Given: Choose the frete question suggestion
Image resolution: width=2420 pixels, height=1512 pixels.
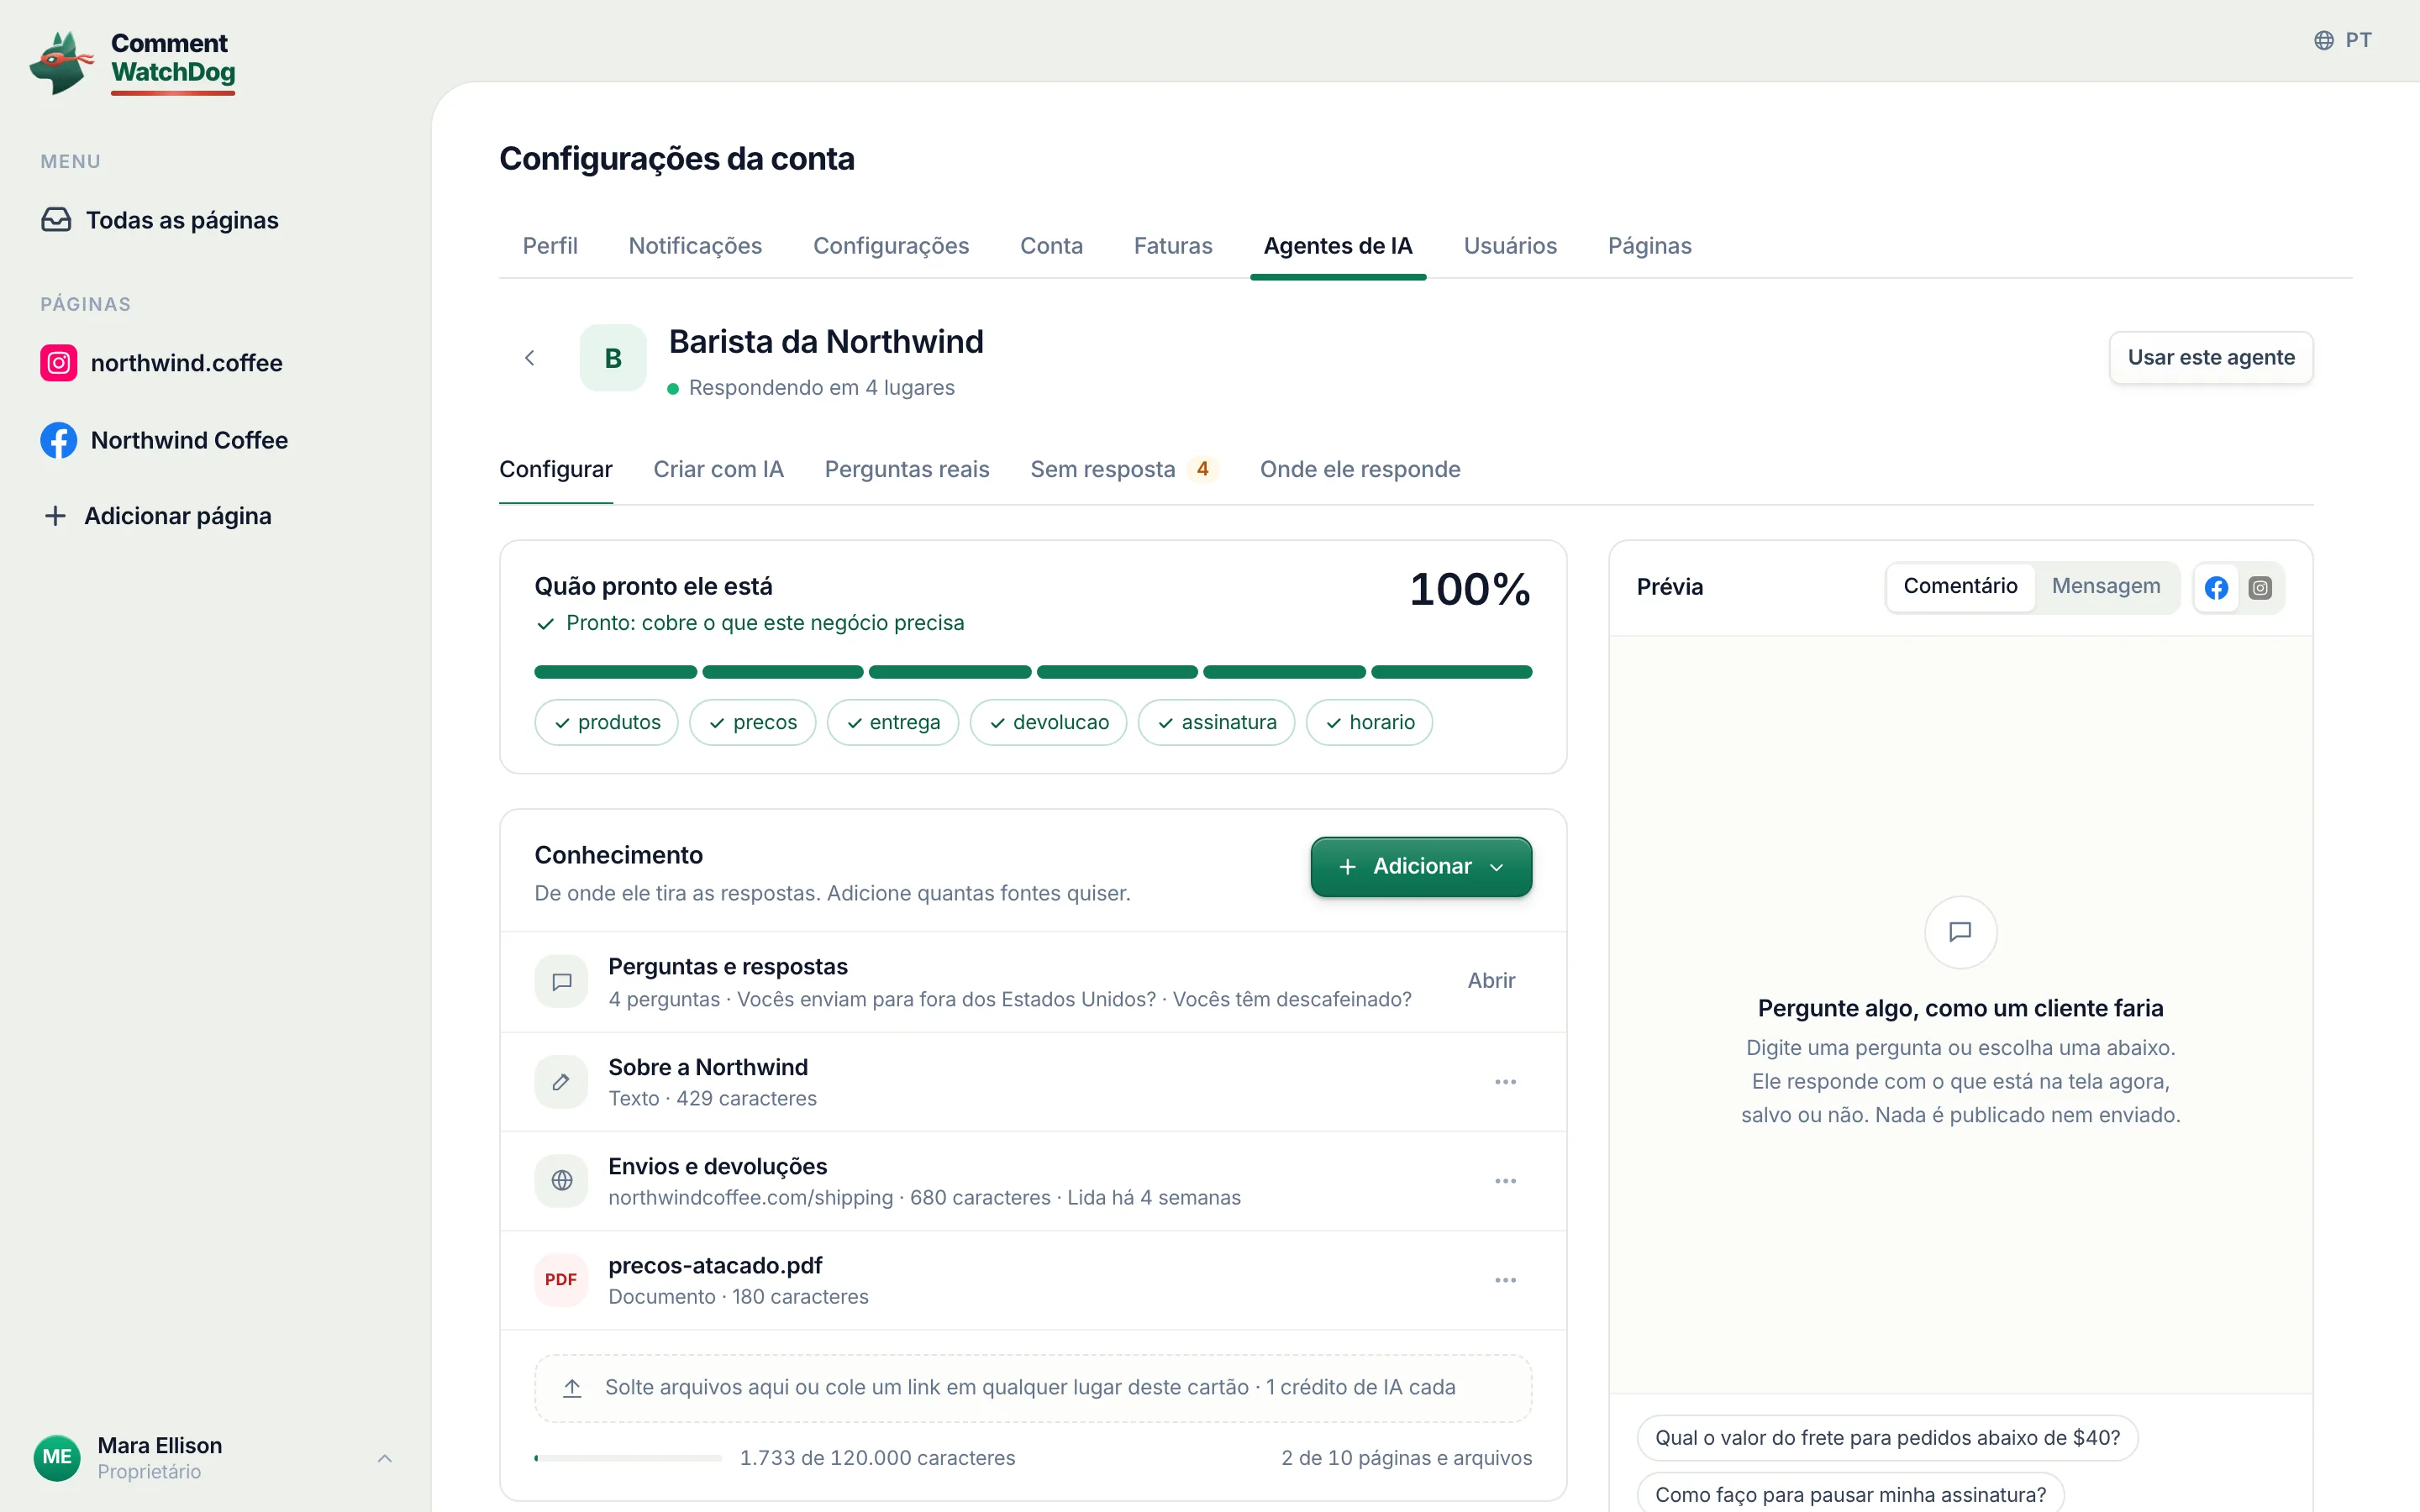Looking at the screenshot, I should pyautogui.click(x=1887, y=1438).
